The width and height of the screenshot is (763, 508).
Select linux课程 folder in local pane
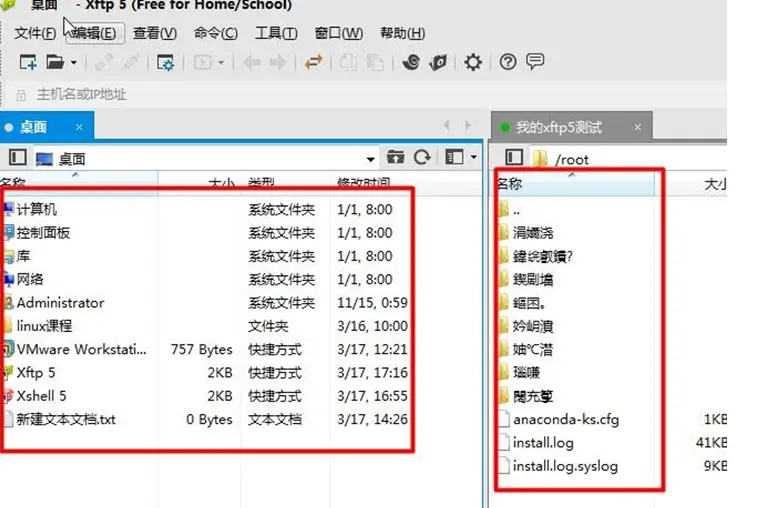point(44,326)
